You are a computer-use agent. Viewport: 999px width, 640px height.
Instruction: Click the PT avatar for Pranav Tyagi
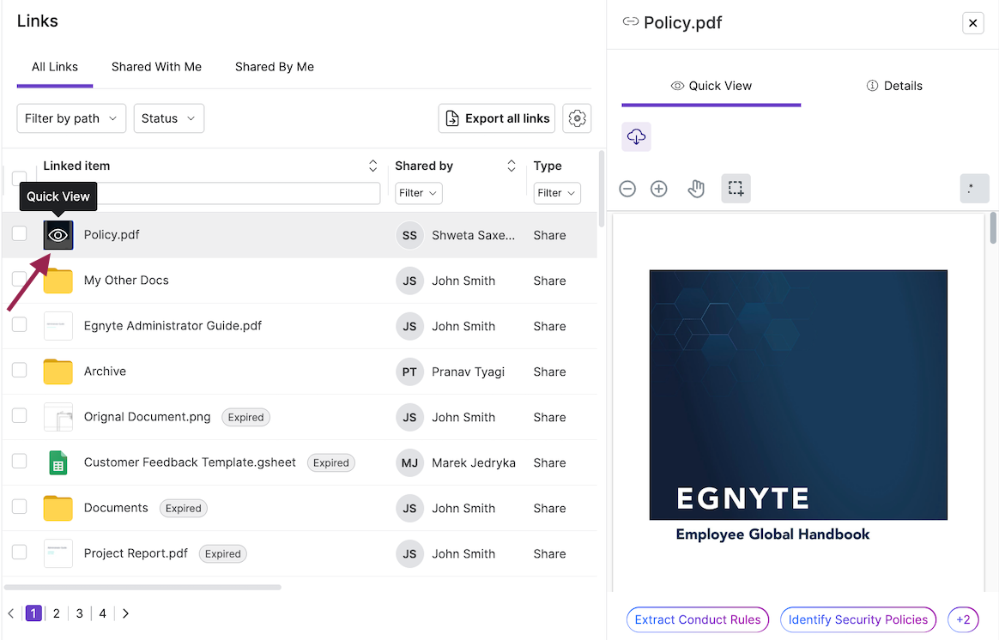click(x=410, y=372)
